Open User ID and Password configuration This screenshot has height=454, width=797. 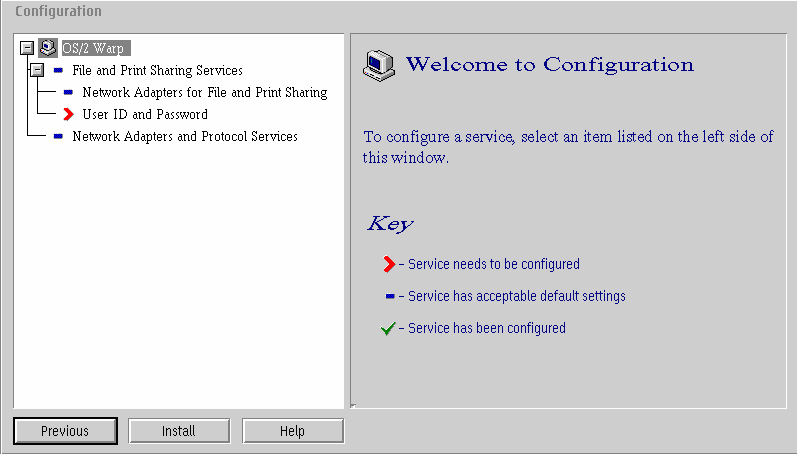[145, 114]
